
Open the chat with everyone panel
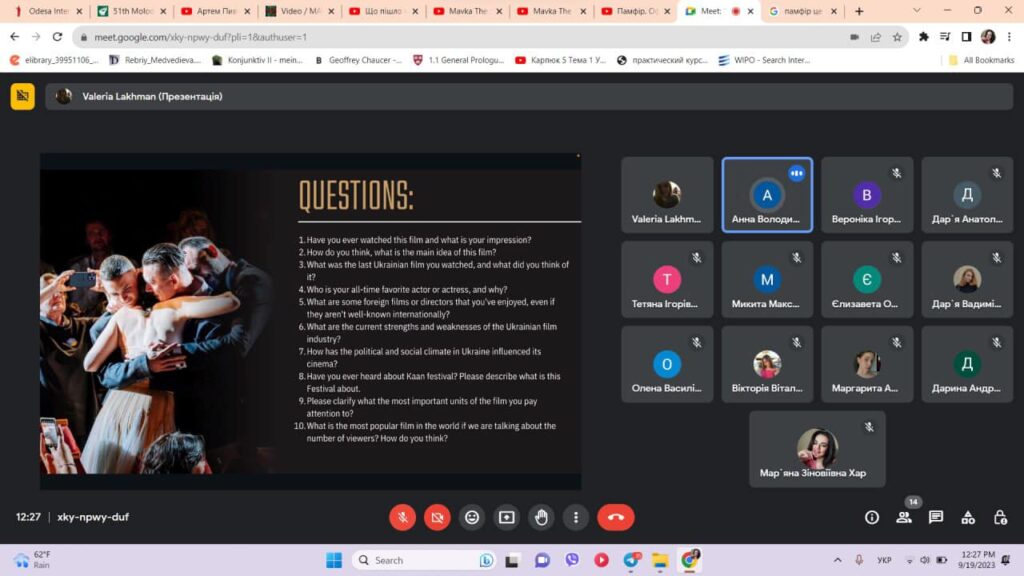(x=936, y=517)
